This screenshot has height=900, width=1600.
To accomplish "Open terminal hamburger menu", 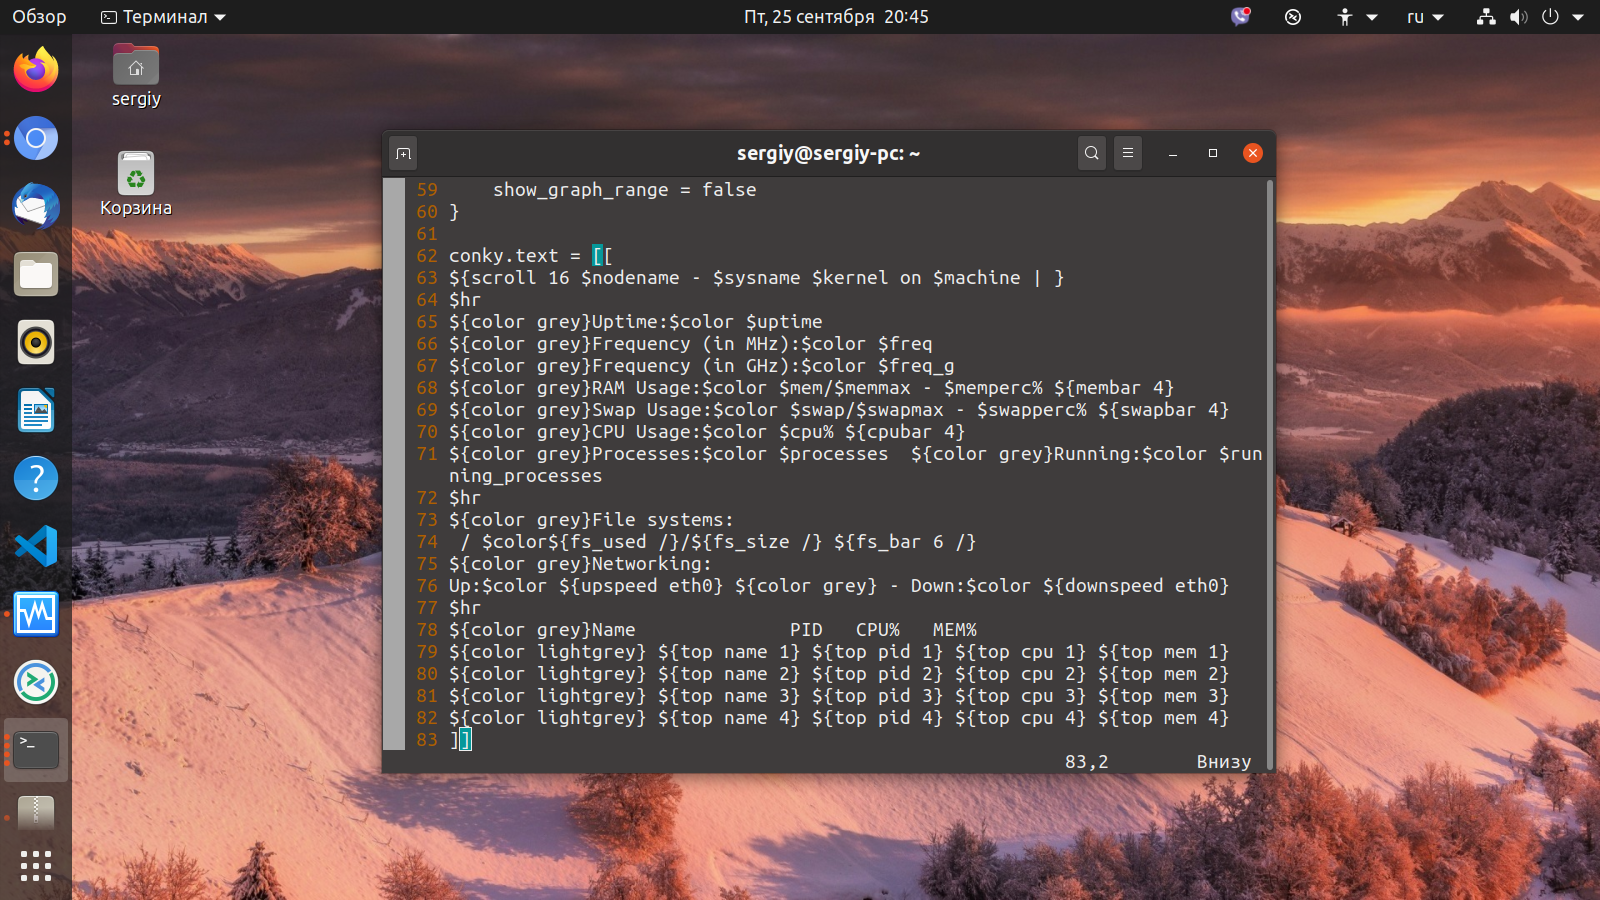I will click(1128, 153).
